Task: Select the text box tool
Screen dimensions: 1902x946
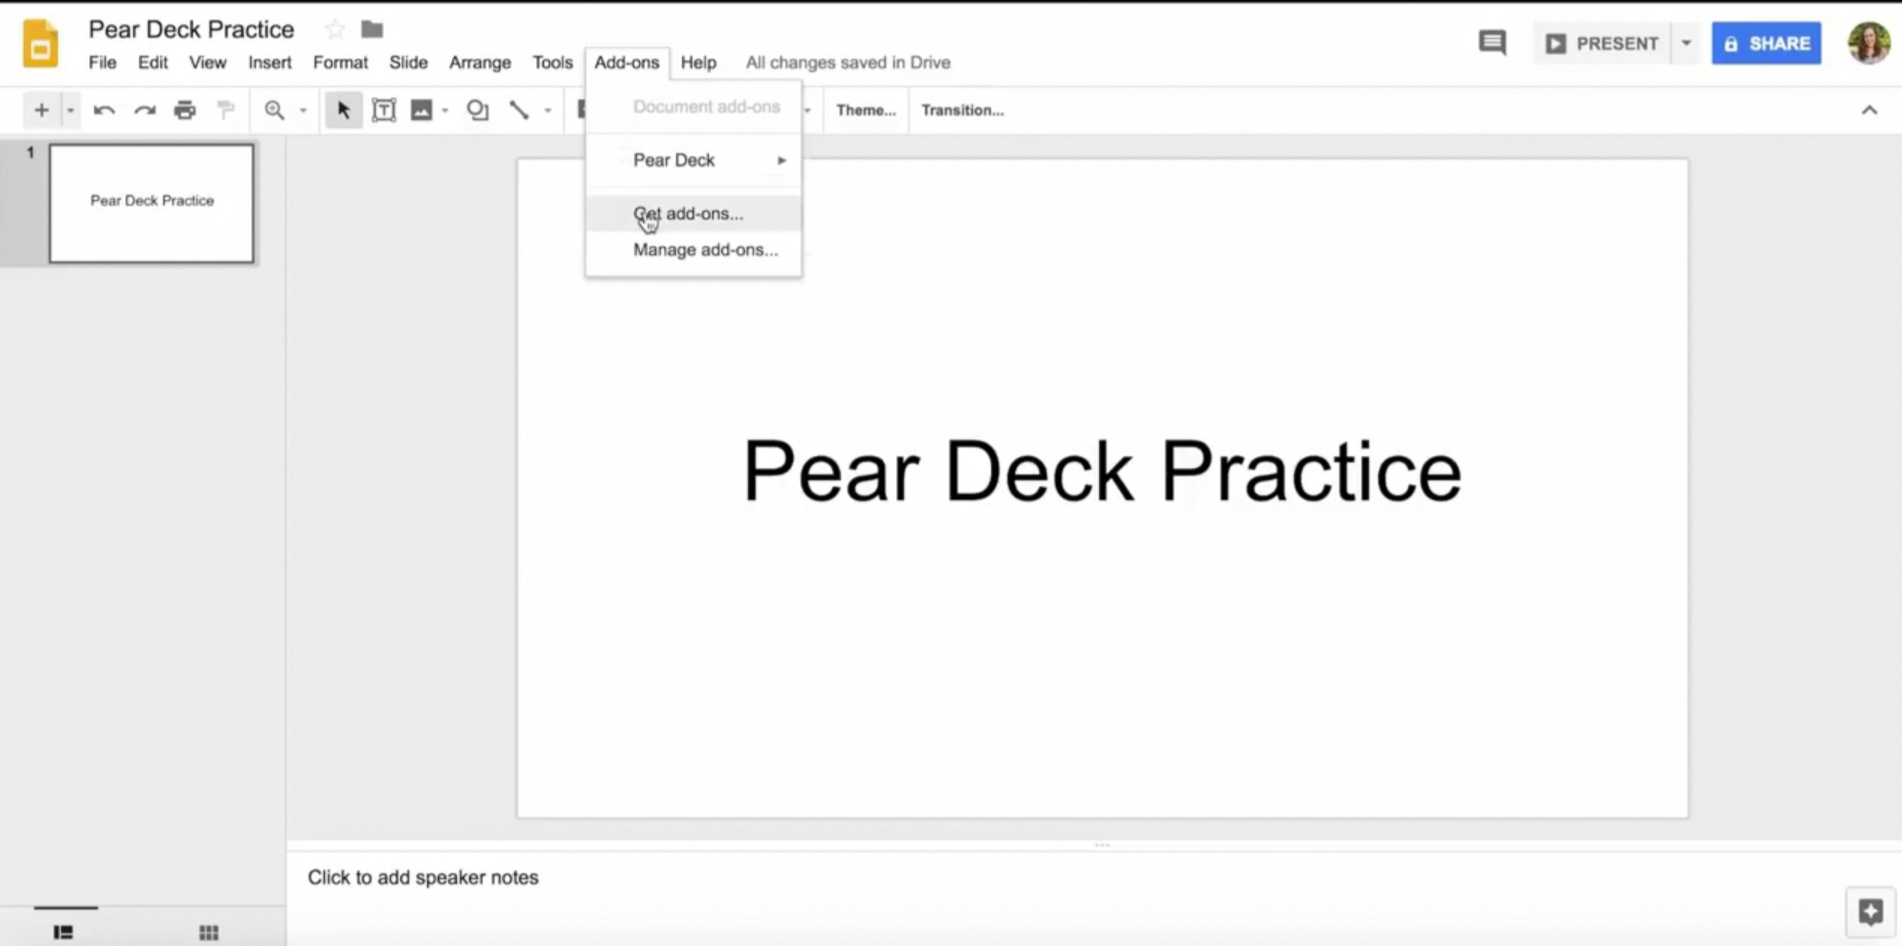Action: tap(384, 110)
